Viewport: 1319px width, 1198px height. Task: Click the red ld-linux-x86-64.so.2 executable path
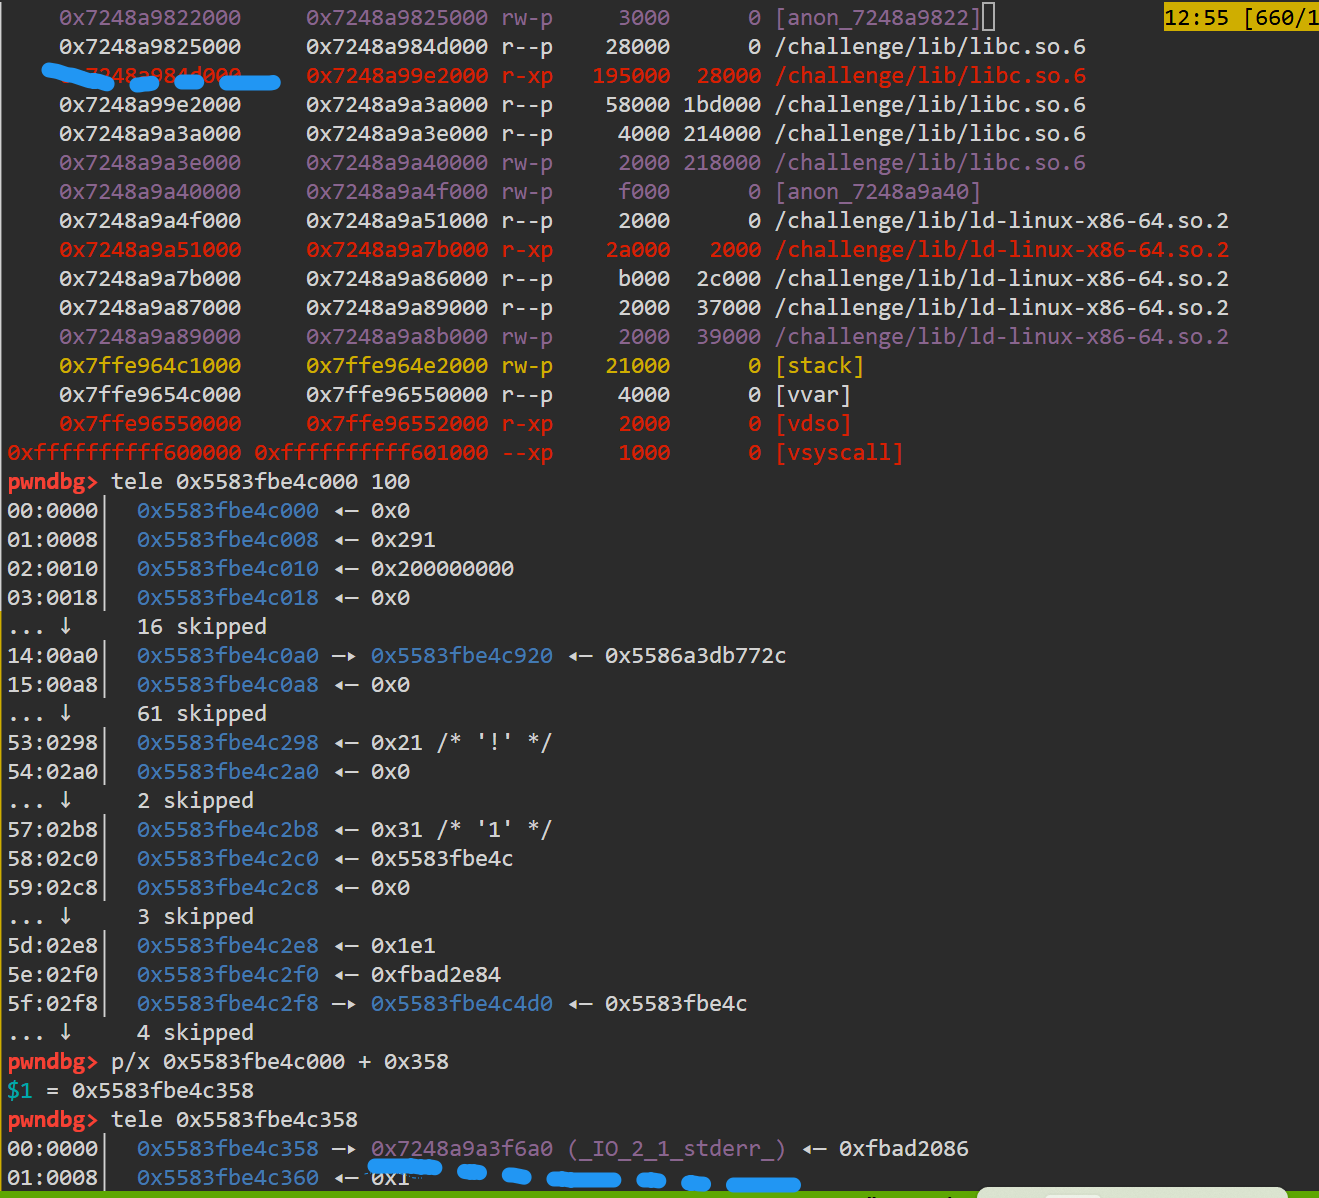pyautogui.click(x=1002, y=250)
